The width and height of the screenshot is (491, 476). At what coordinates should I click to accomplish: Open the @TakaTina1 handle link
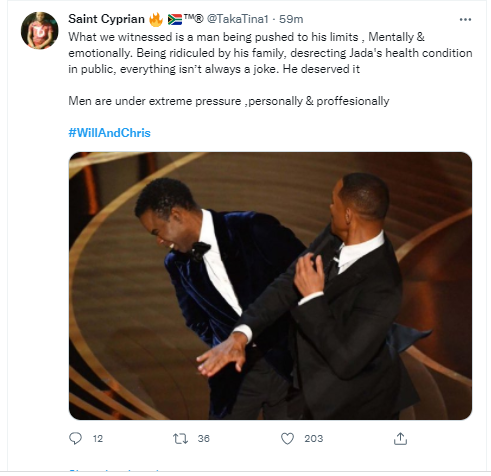coord(238,19)
